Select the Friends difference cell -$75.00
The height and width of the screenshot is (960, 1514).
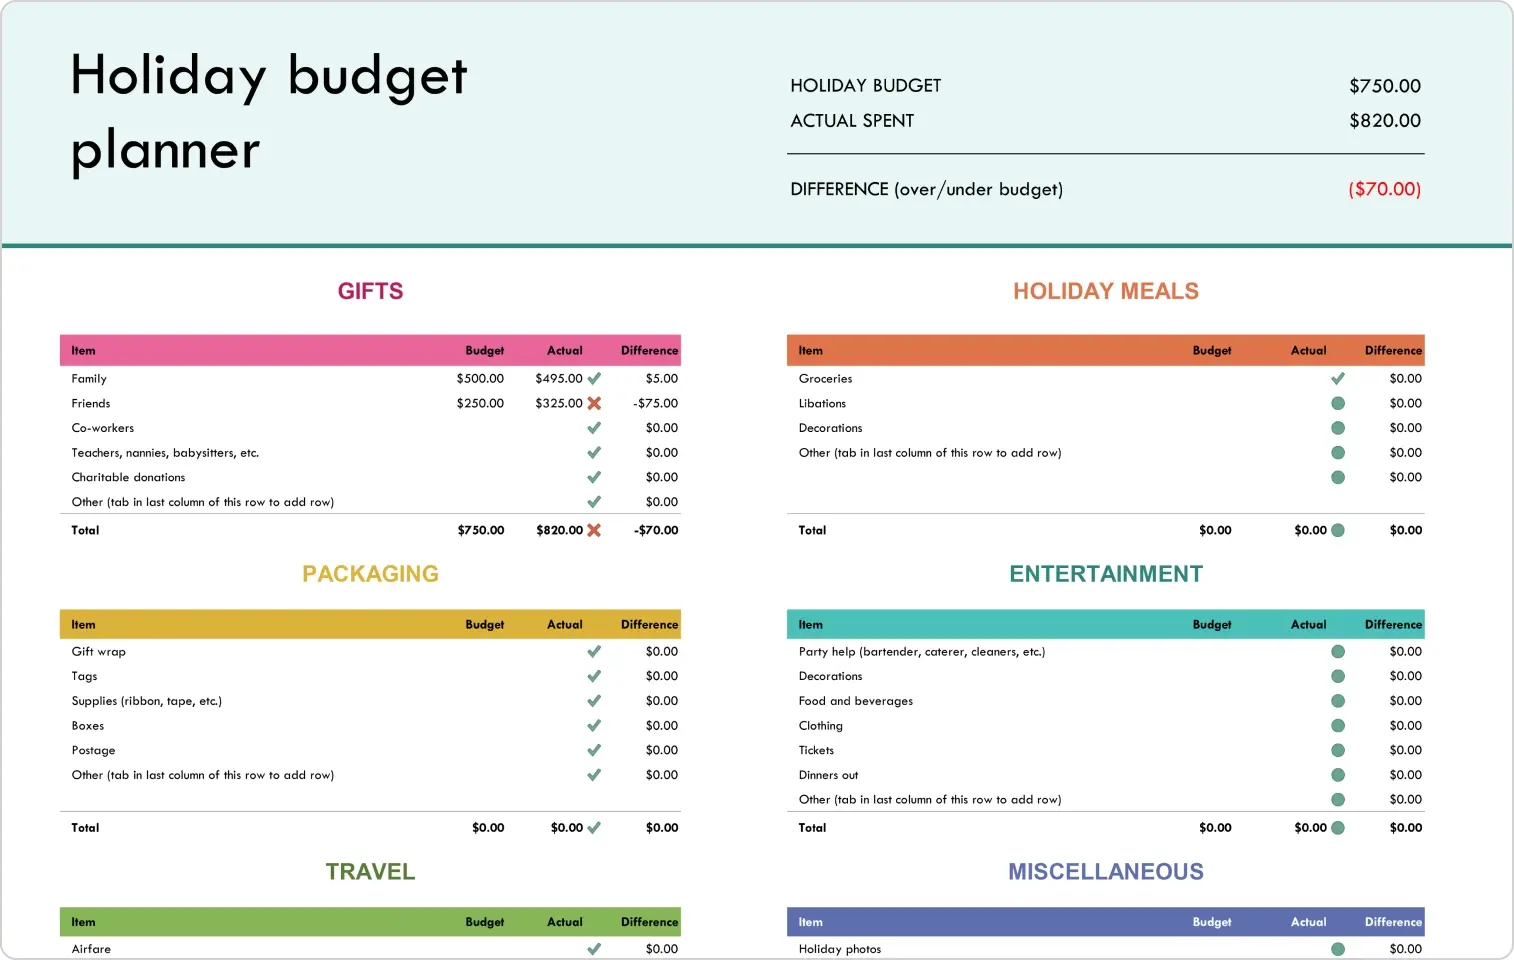655,403
